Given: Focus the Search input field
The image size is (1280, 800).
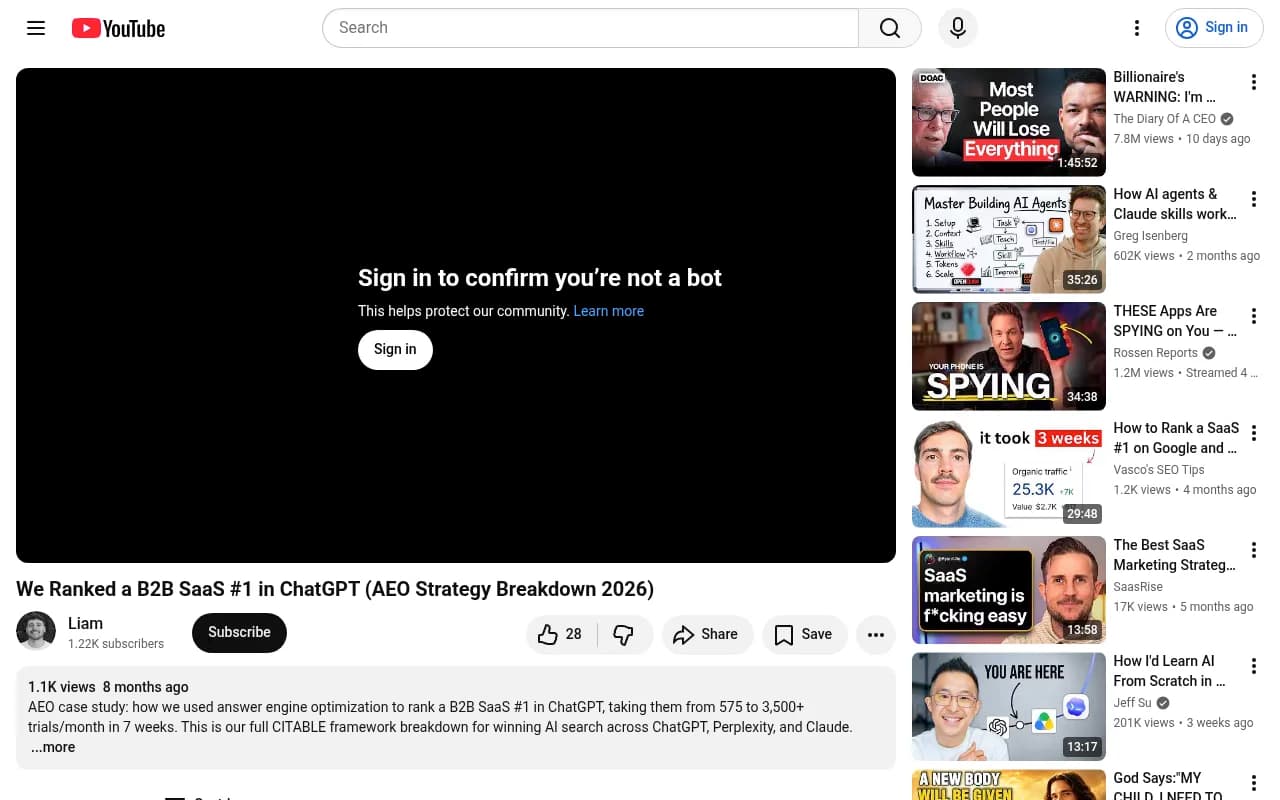Looking at the screenshot, I should point(590,28).
